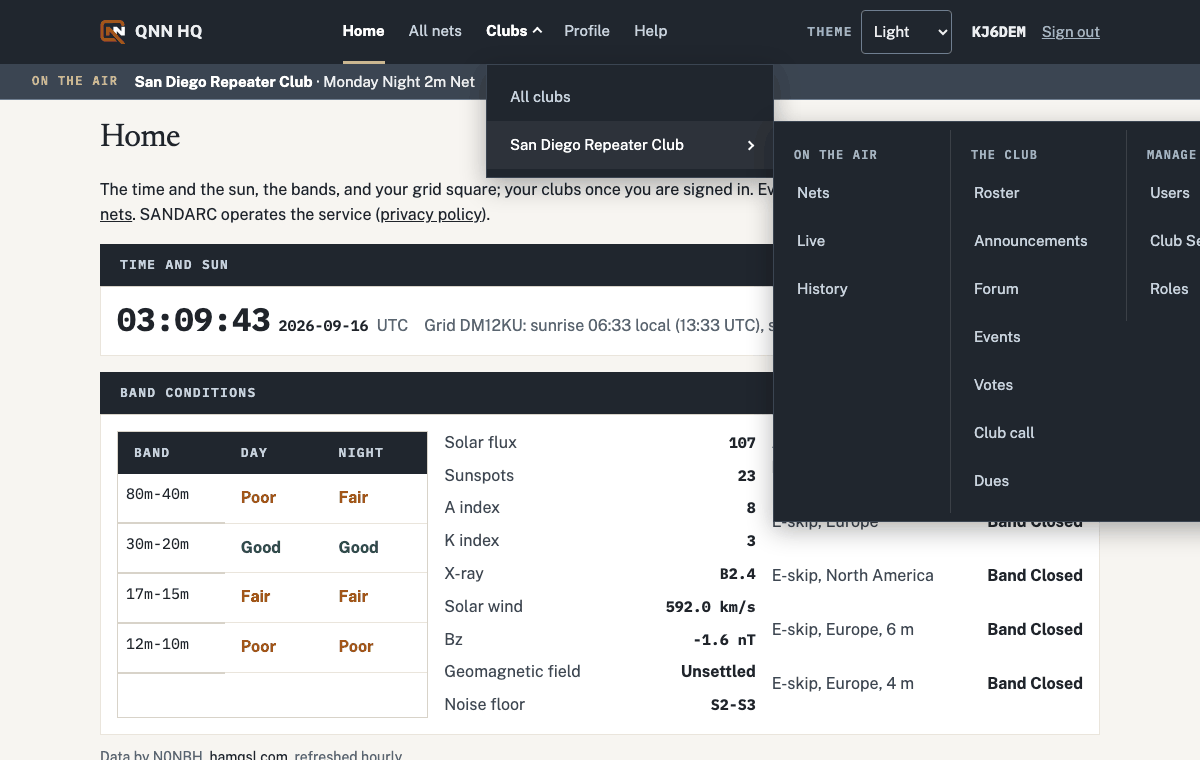Viewport: 1200px width, 760px height.
Task: Click the Sign out link
Action: [x=1071, y=32]
